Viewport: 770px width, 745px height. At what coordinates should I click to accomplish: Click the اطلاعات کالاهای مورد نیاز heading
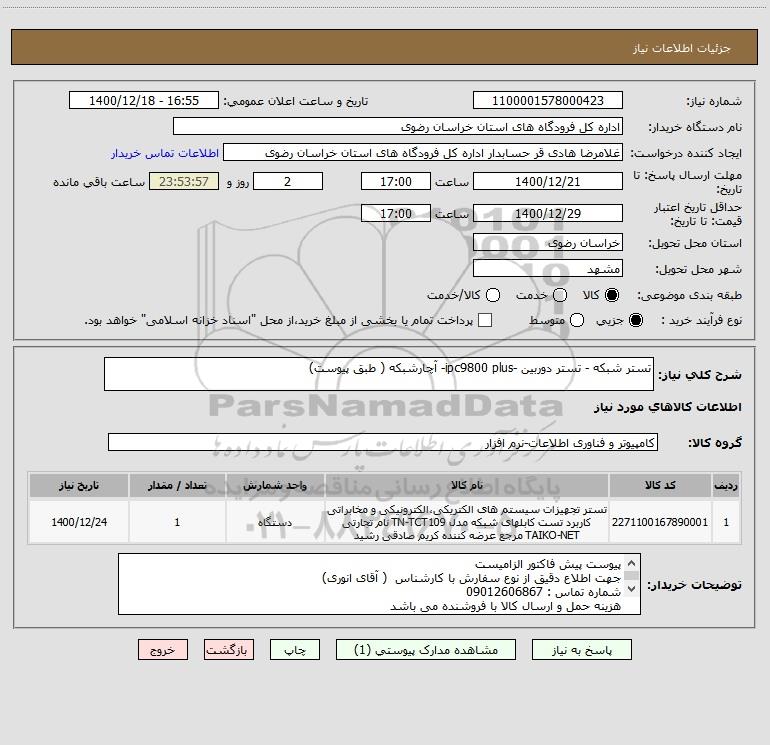[x=668, y=407]
